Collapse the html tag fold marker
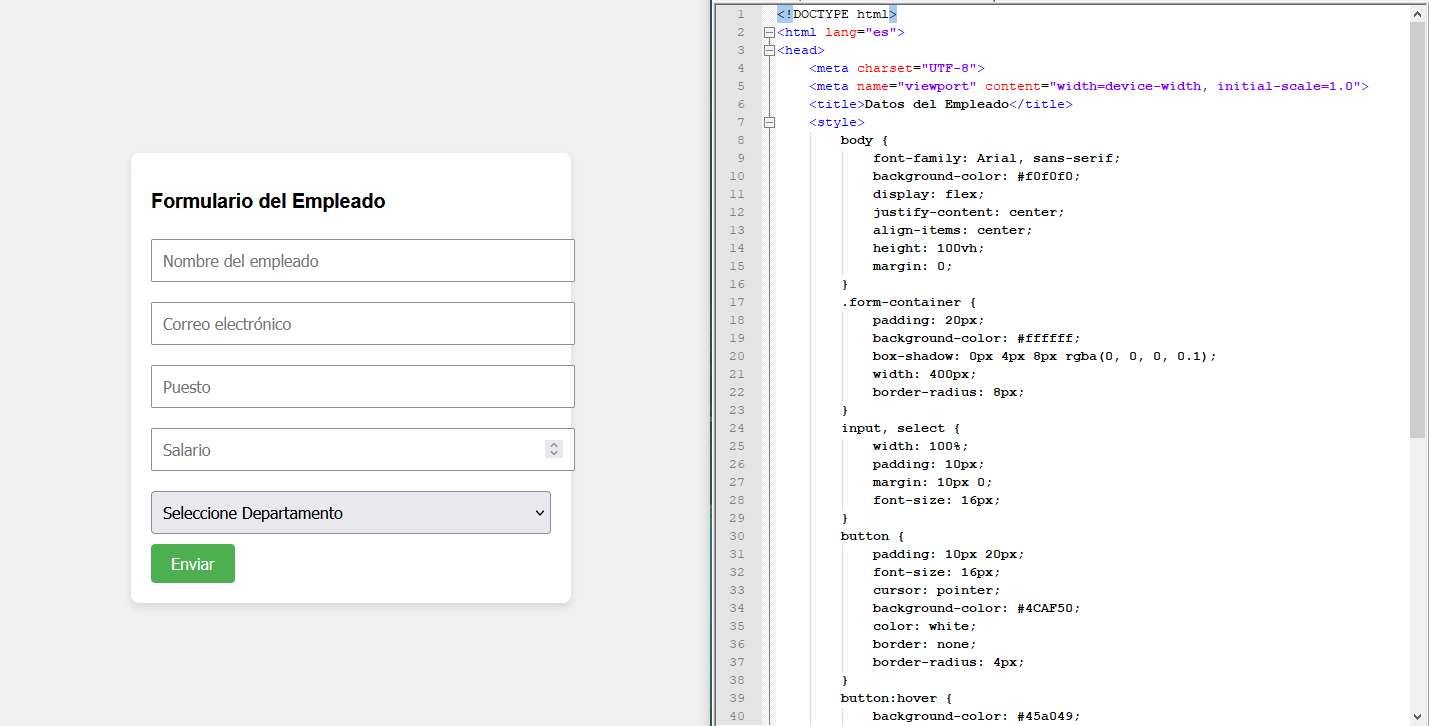1429x726 pixels. click(769, 32)
